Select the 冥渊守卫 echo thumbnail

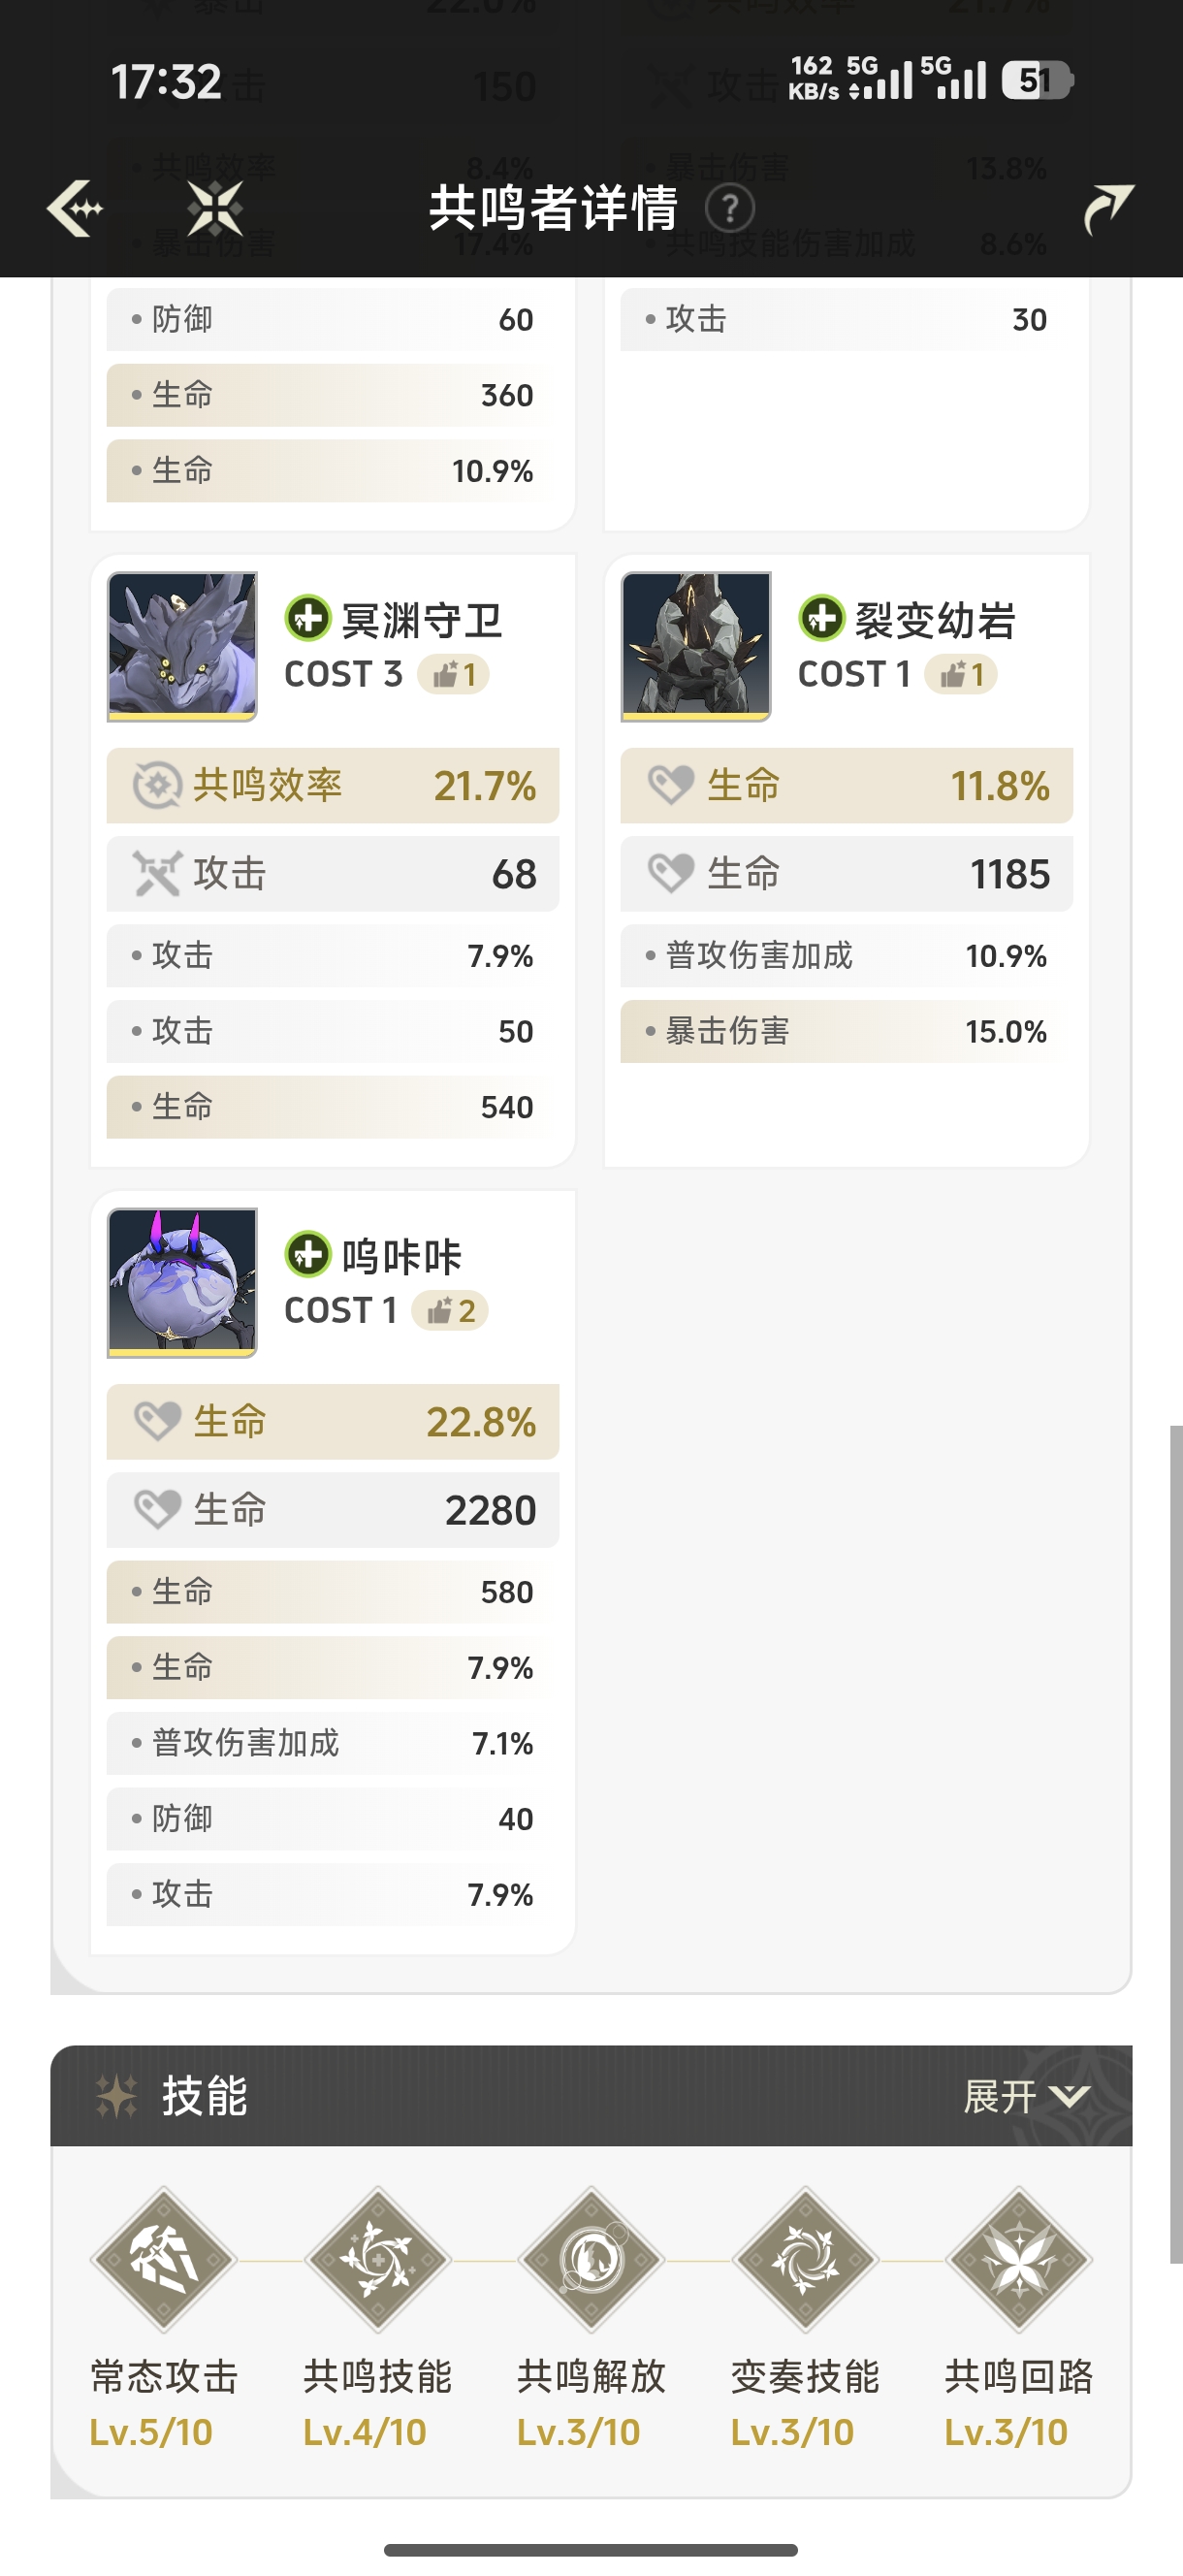click(182, 646)
